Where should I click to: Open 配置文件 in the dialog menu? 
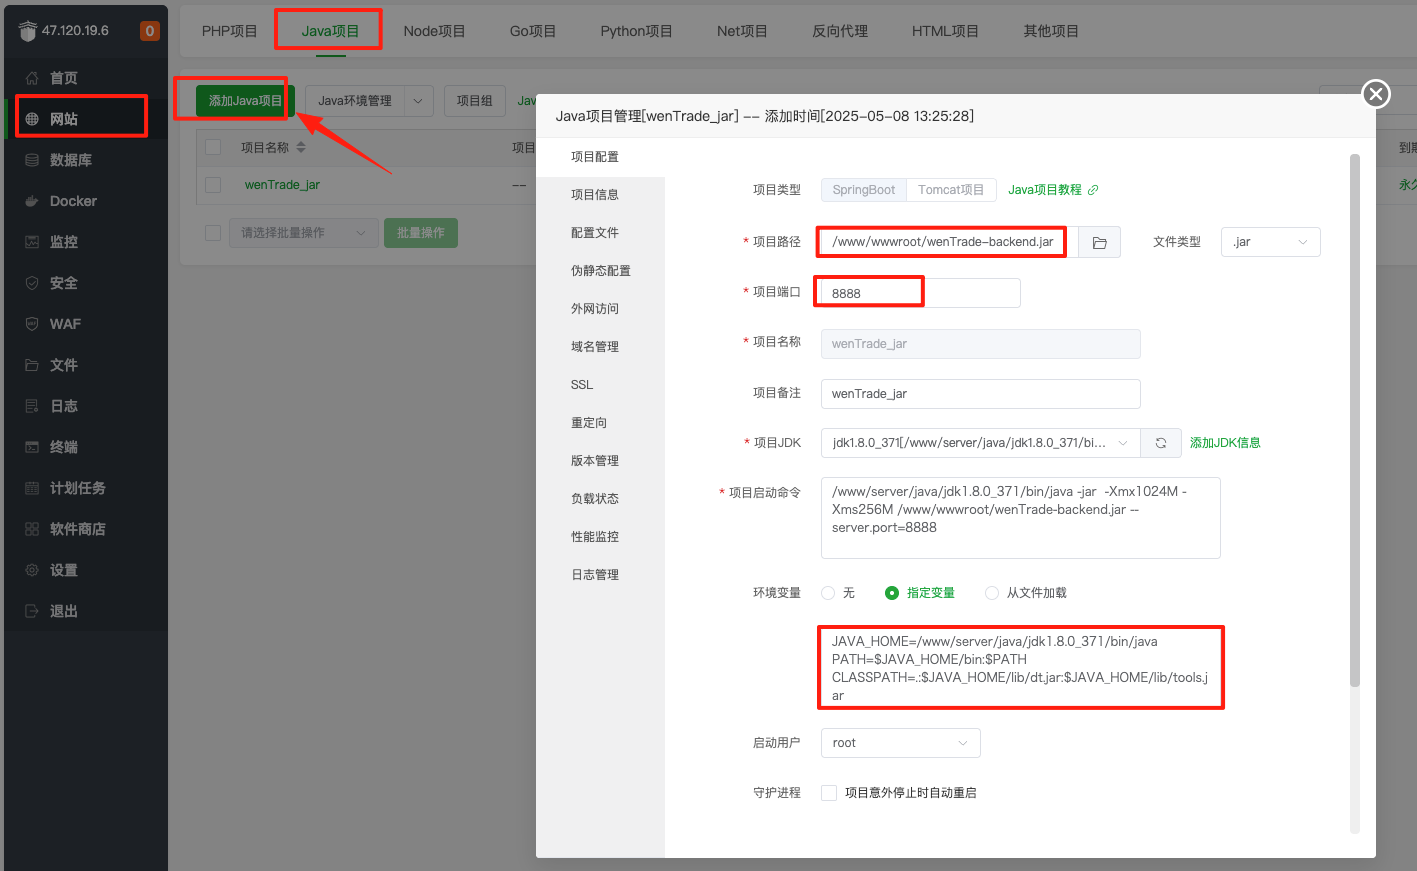click(x=600, y=233)
